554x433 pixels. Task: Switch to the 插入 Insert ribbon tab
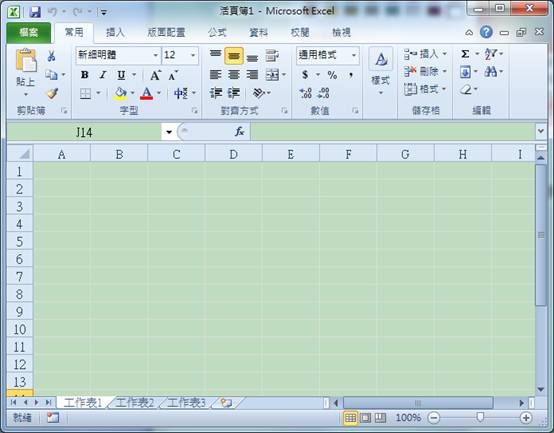(x=115, y=32)
